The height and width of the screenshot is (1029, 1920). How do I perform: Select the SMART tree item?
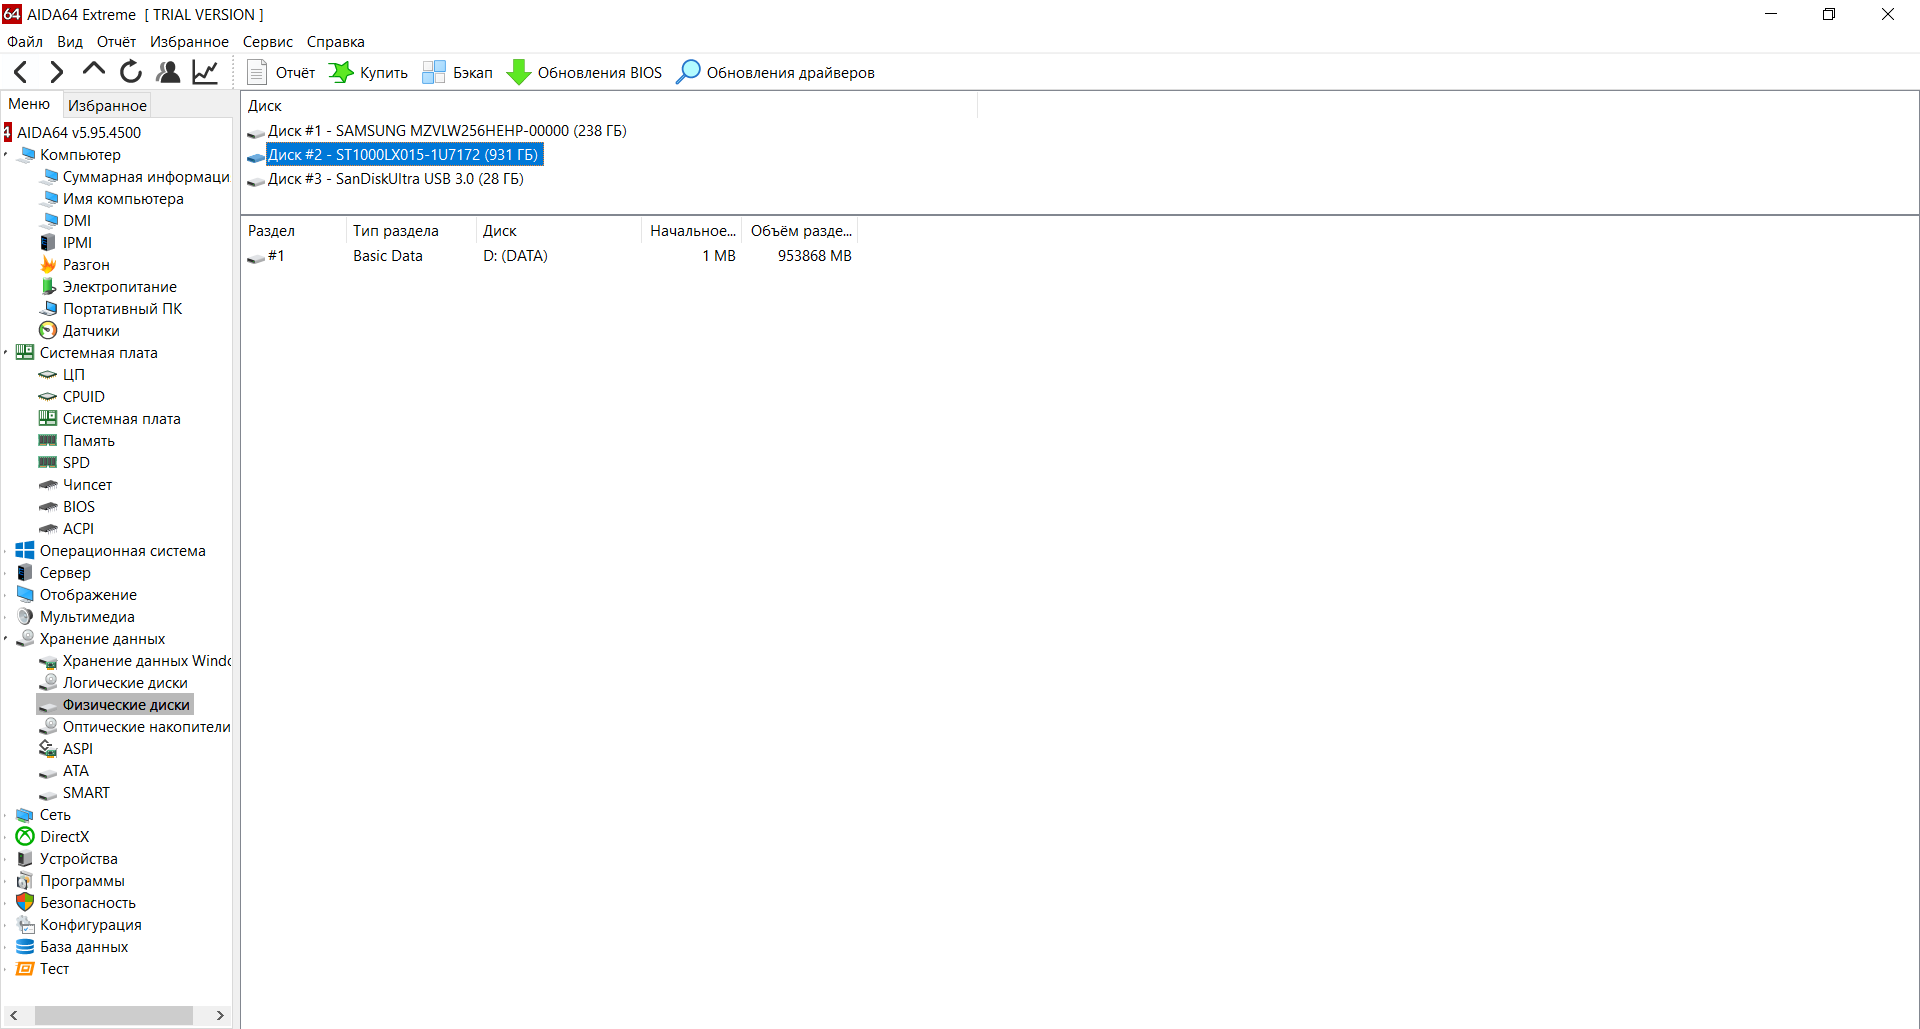[x=86, y=793]
